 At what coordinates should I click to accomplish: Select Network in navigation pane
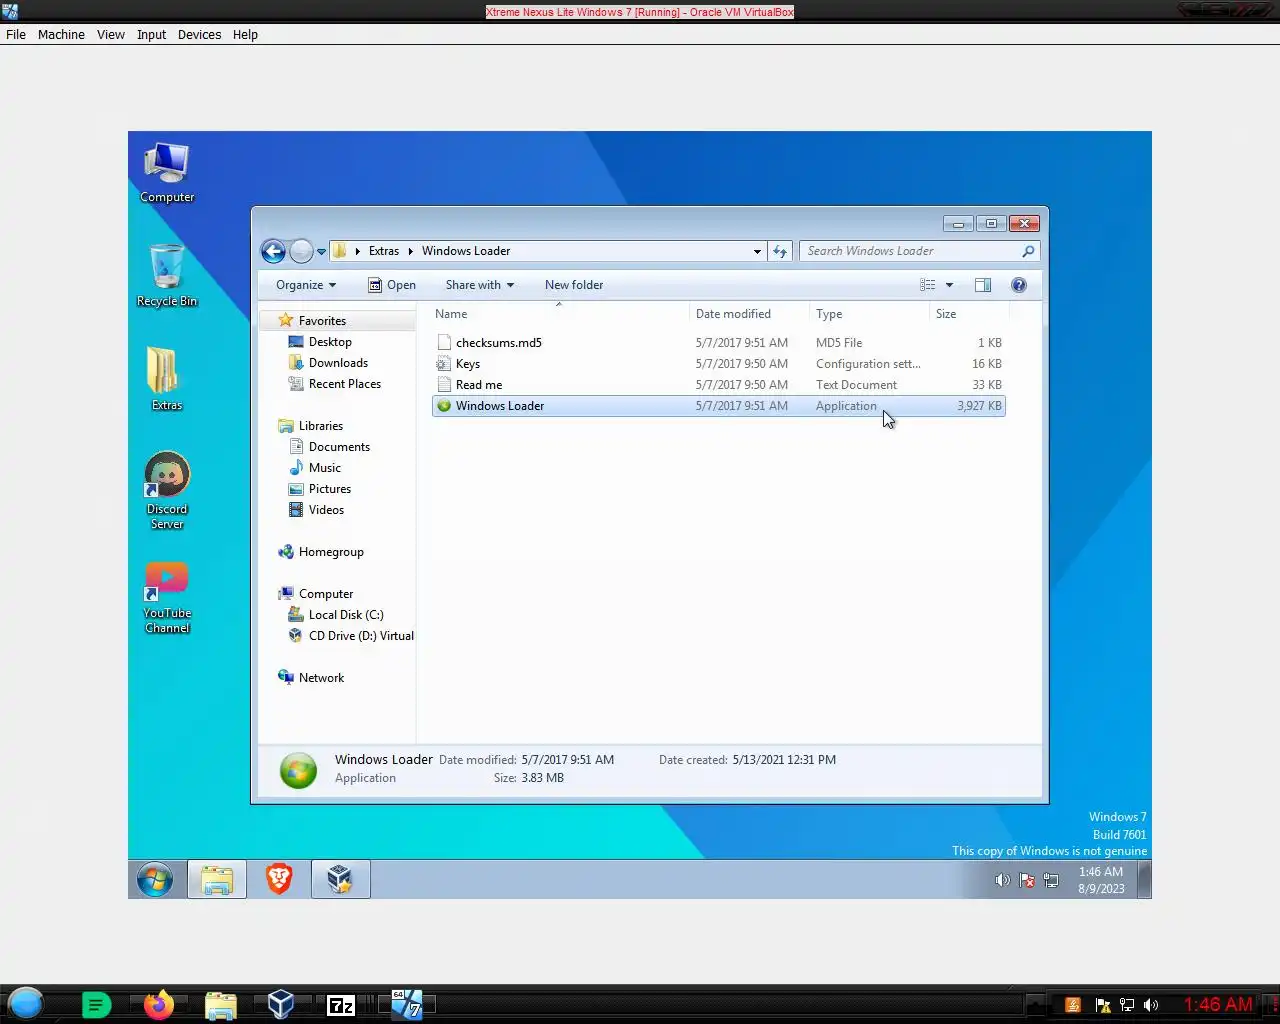(321, 678)
